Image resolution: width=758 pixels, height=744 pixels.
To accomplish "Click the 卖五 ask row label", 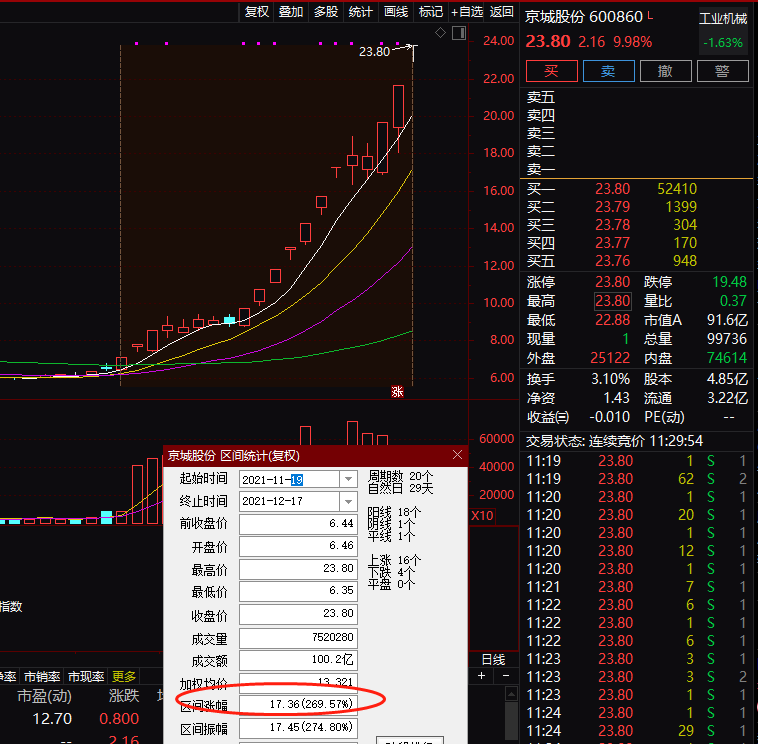I will pyautogui.click(x=541, y=98).
